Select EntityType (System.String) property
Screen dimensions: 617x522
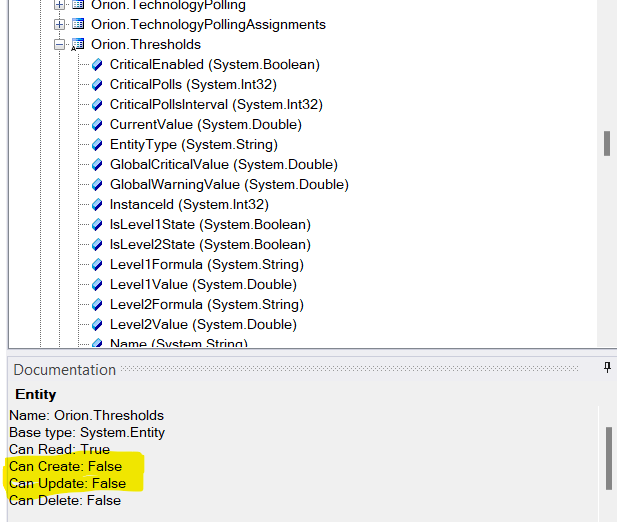point(194,145)
